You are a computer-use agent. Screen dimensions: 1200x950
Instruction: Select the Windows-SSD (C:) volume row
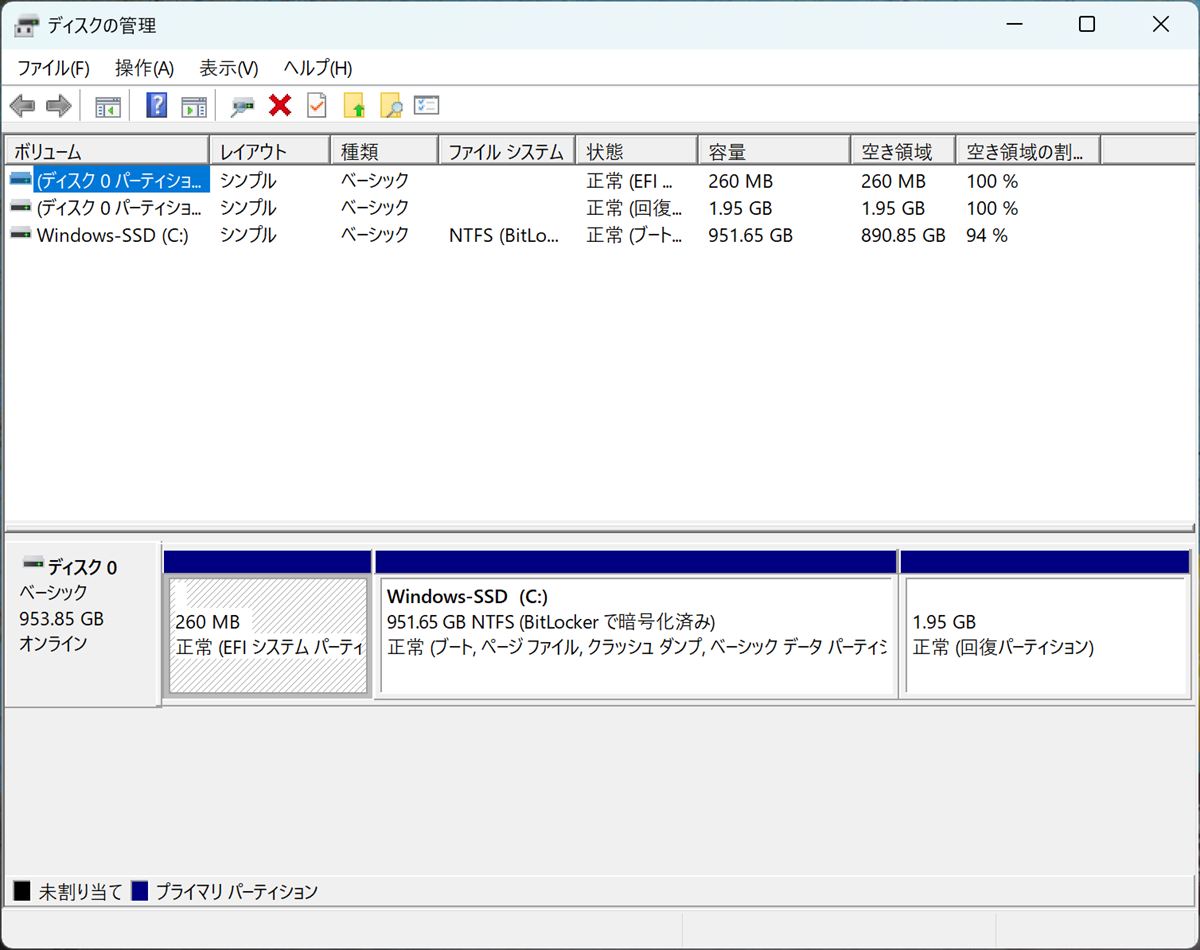600,235
